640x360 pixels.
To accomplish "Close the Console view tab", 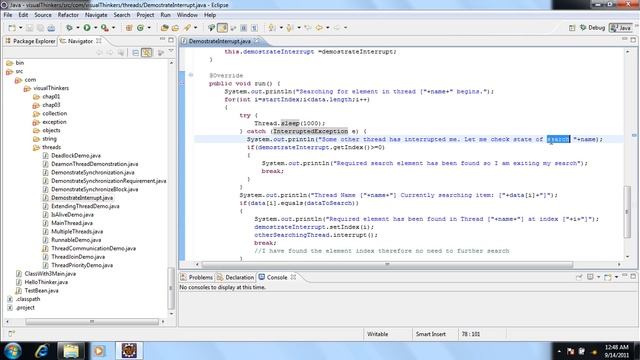I will click(x=293, y=277).
